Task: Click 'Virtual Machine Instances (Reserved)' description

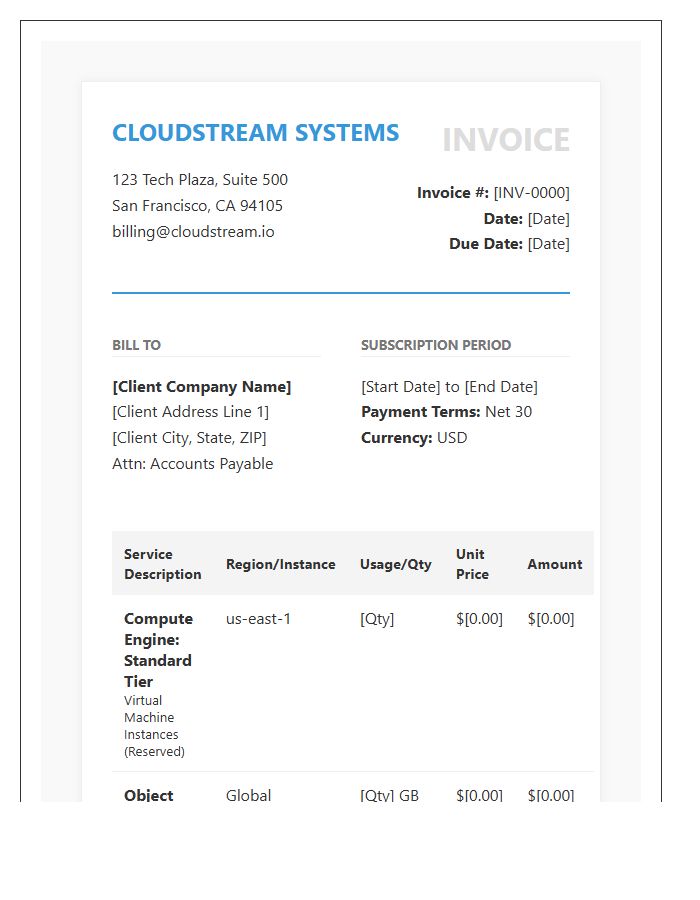Action: tap(154, 726)
